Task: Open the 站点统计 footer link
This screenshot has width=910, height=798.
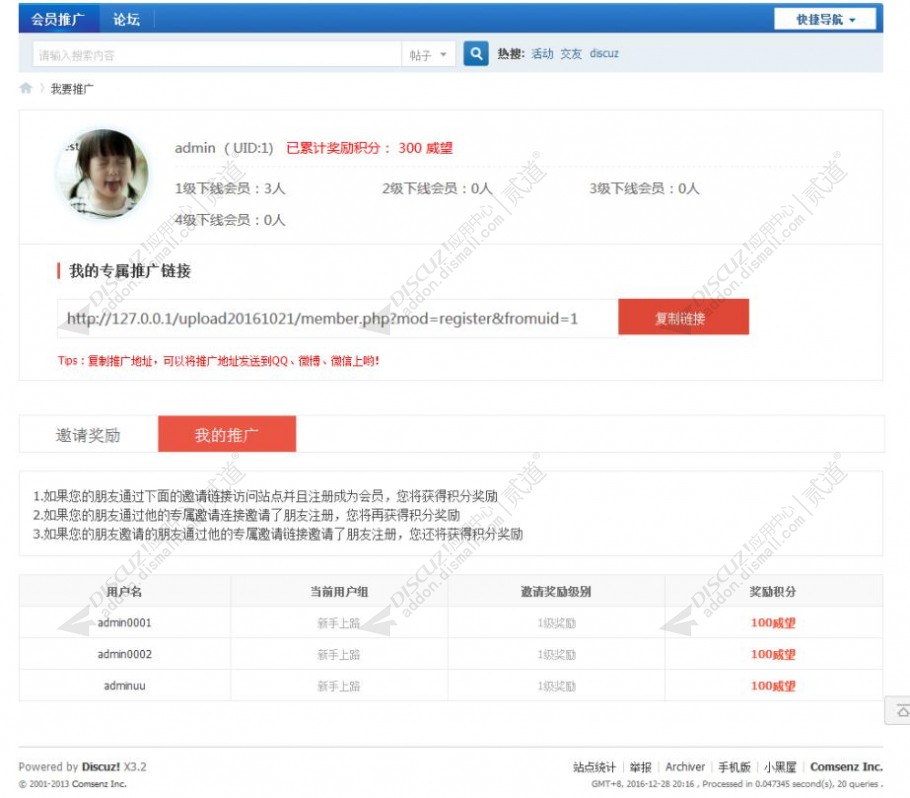Action: [x=594, y=767]
